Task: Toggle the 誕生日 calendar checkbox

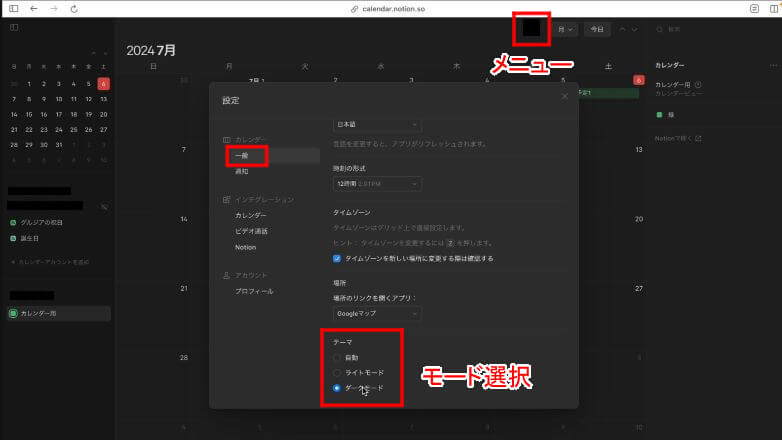Action: coord(13,238)
